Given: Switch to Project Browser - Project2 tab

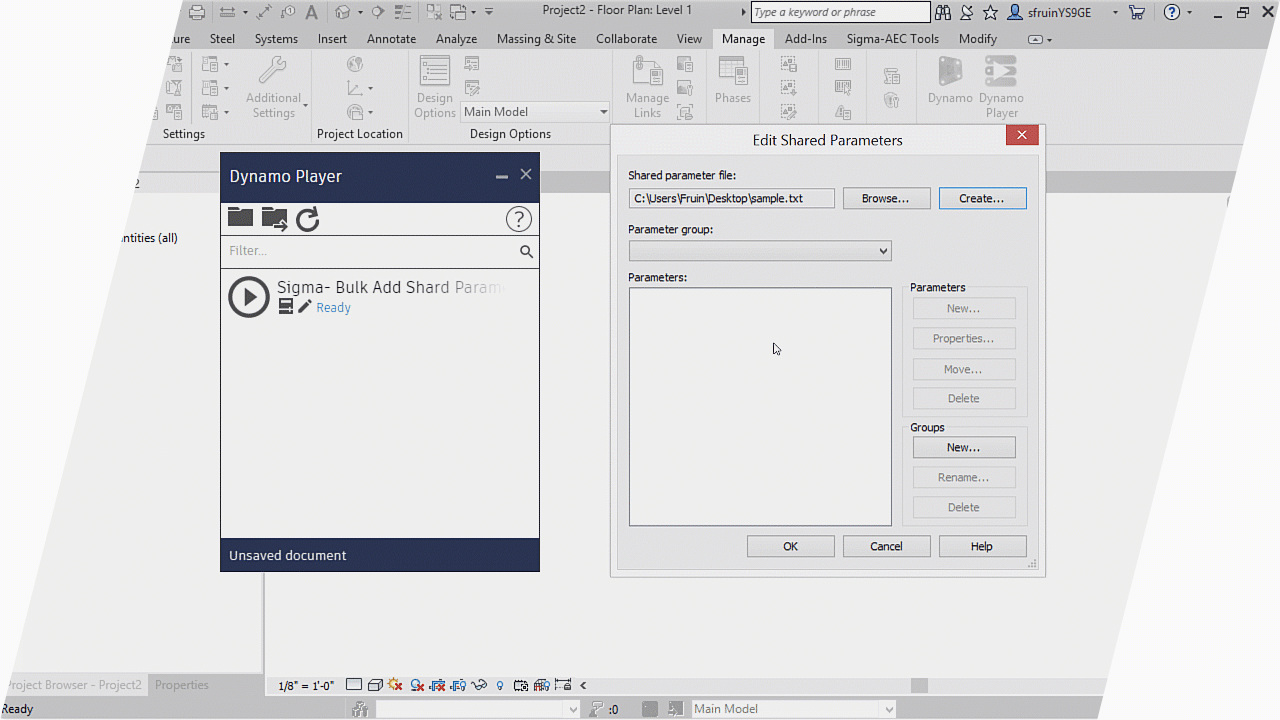Looking at the screenshot, I should tap(75, 685).
